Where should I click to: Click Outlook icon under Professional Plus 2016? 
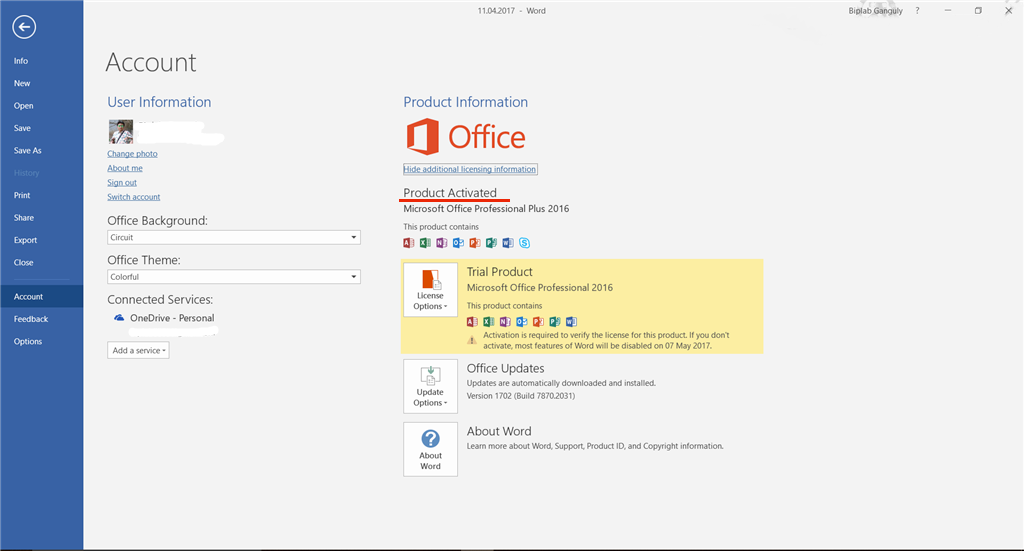(458, 243)
